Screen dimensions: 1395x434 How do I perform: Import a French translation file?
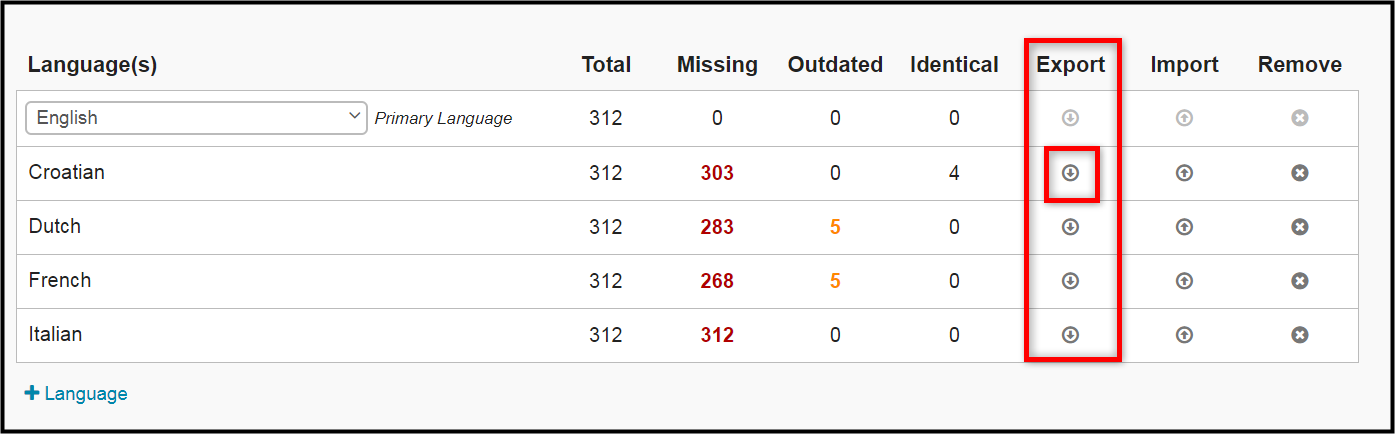tap(1184, 281)
